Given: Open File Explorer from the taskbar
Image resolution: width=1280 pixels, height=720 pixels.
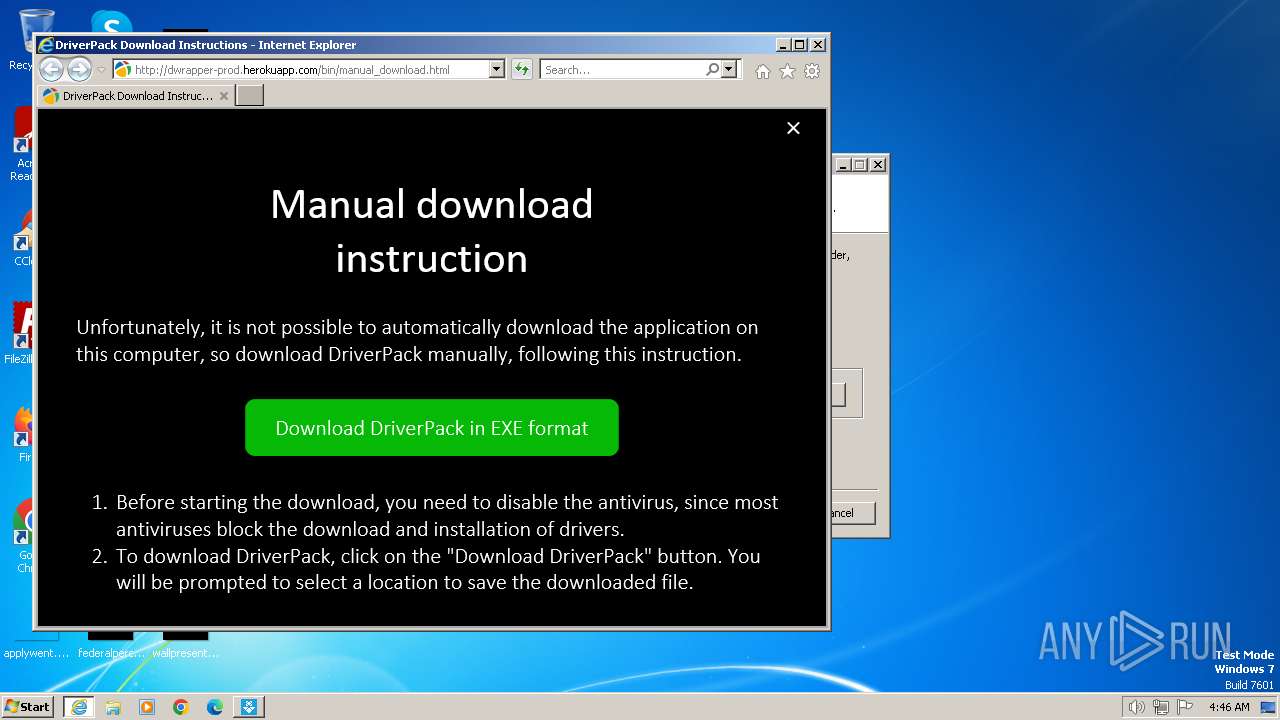Looking at the screenshot, I should (113, 707).
